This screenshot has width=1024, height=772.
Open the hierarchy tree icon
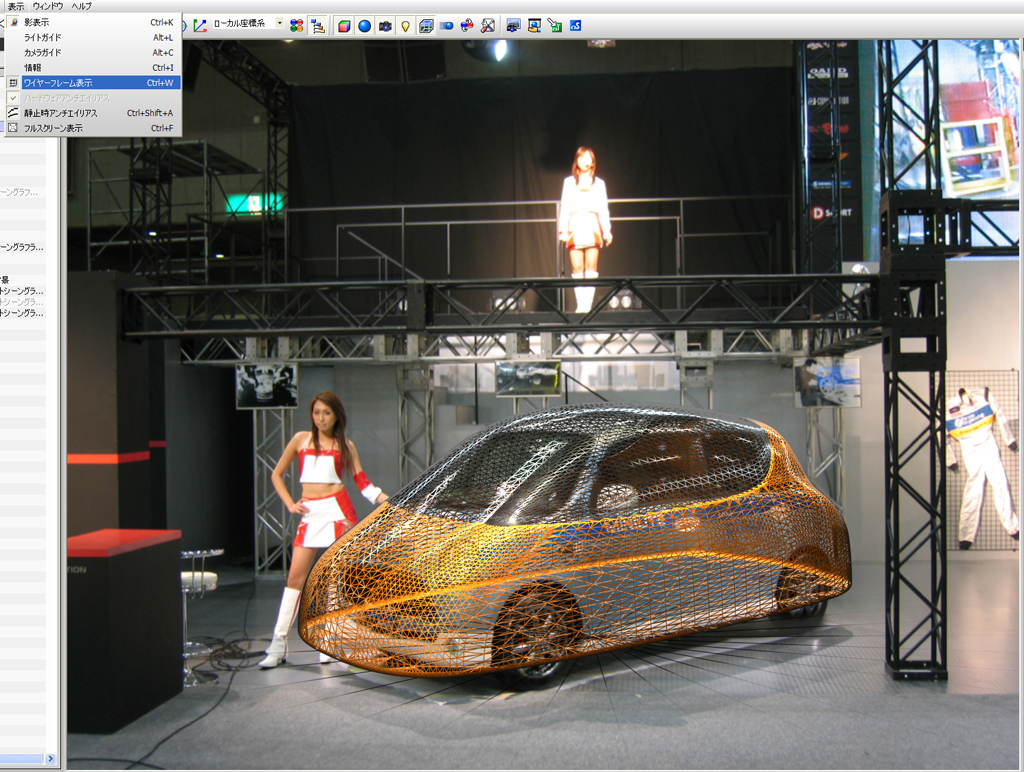coord(317,25)
